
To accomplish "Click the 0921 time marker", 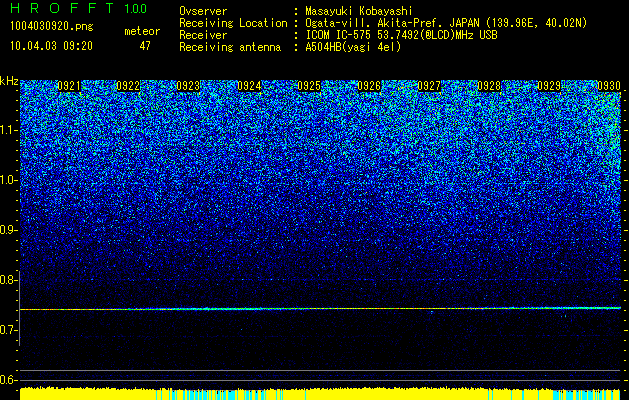I will tap(69, 86).
